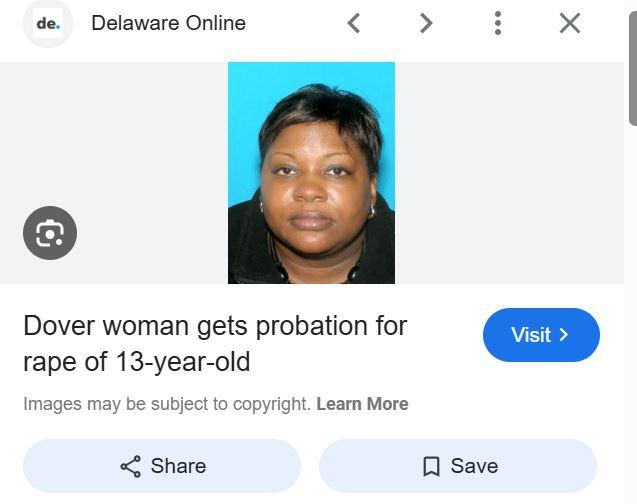This screenshot has width=637, height=504.
Task: Open the Learn More copyright link
Action: tap(362, 404)
